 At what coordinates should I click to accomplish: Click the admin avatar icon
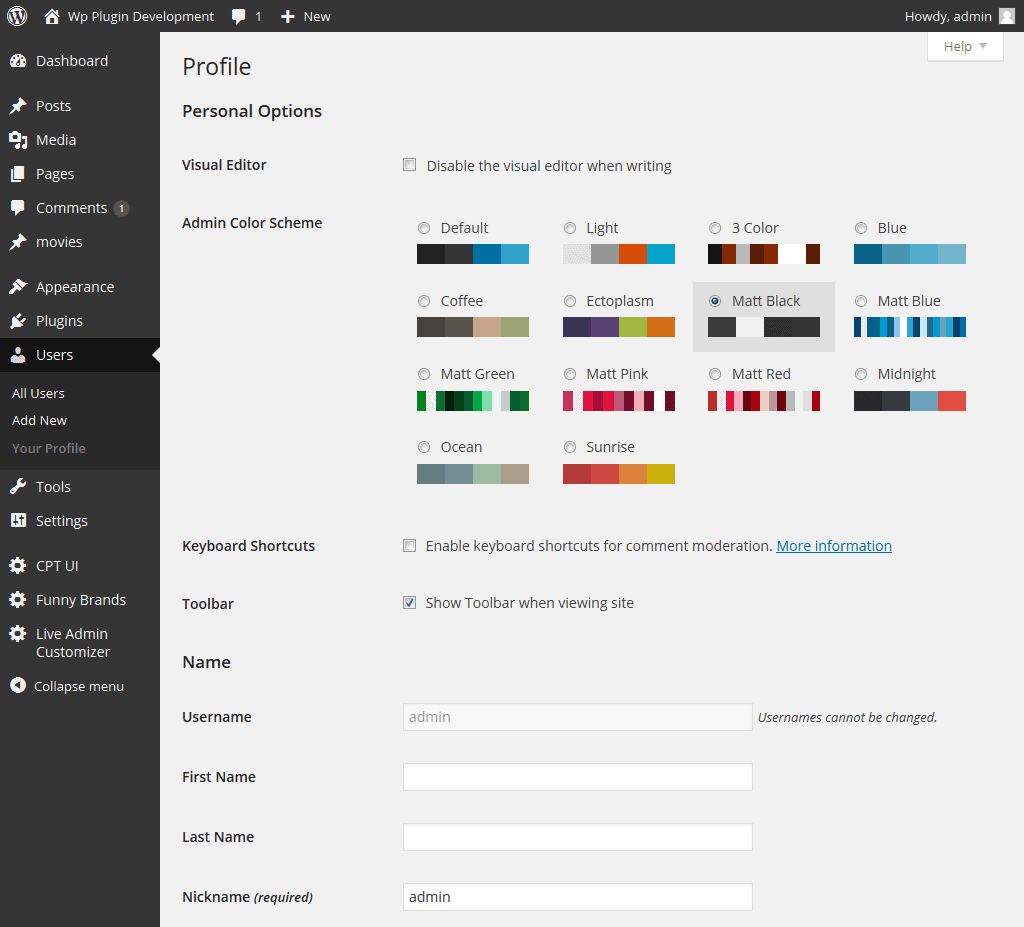click(1007, 16)
